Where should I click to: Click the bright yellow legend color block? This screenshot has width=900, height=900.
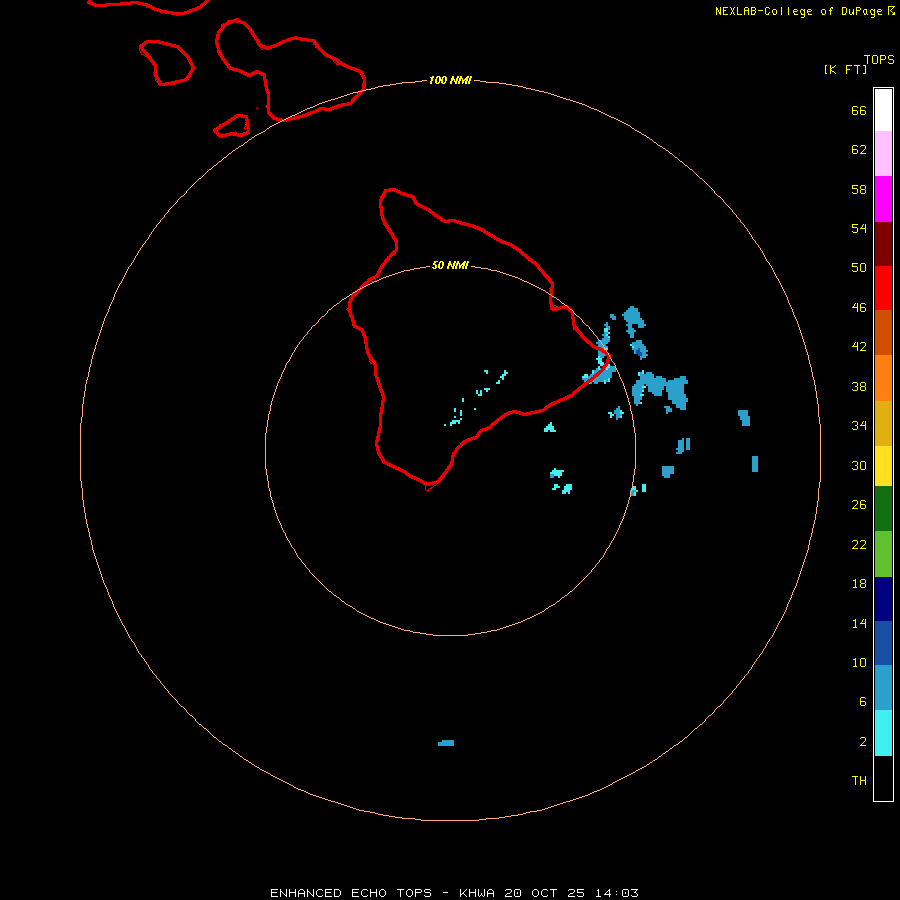coord(883,466)
